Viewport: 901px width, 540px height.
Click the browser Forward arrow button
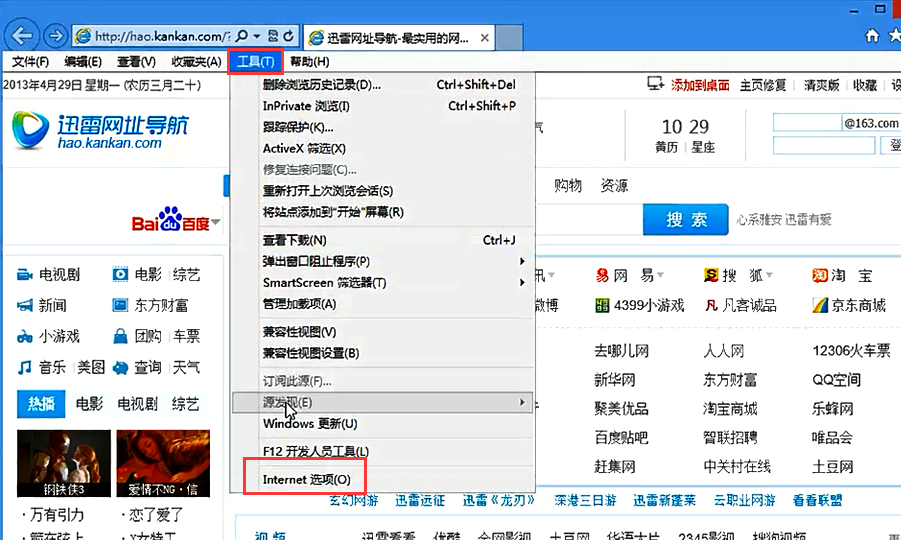[x=55, y=36]
